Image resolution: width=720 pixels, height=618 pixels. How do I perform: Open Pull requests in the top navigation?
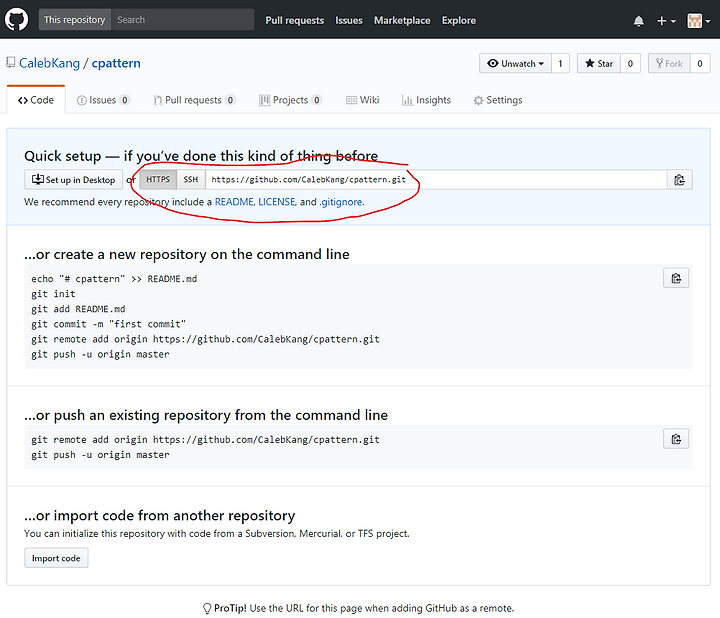(x=294, y=20)
